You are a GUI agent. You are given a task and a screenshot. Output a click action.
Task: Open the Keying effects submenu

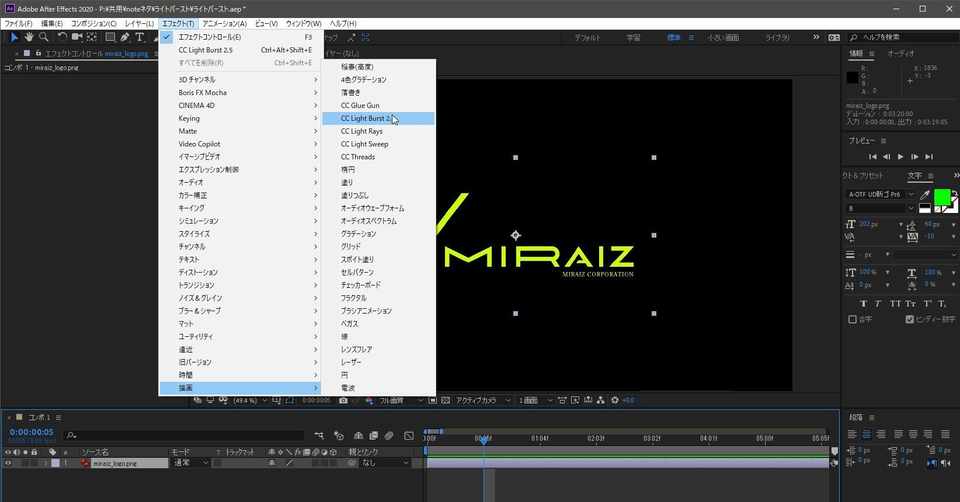click(240, 118)
